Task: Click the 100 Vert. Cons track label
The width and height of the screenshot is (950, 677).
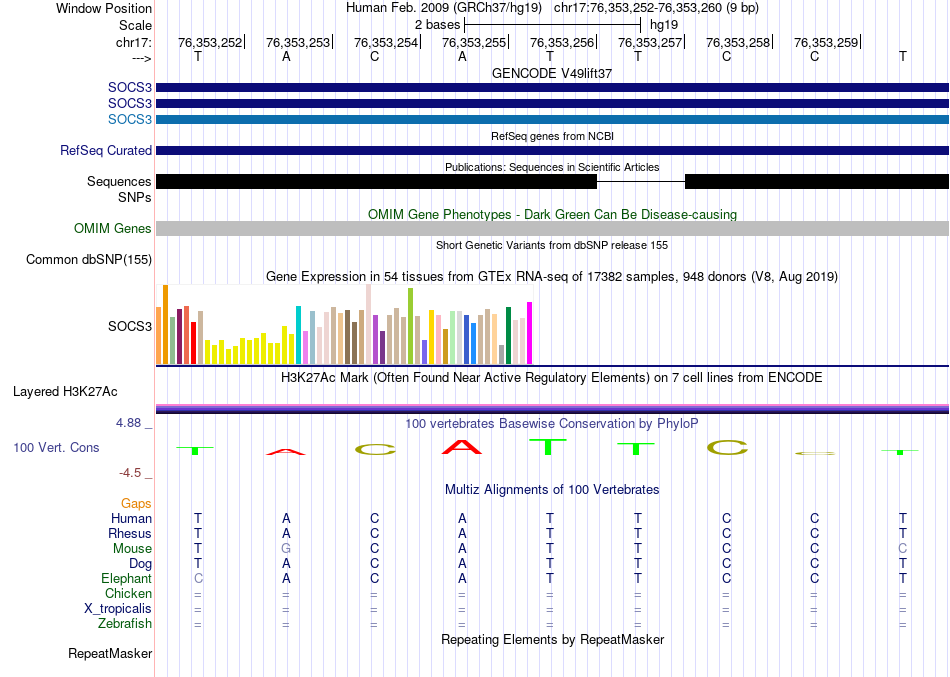Action: [56, 447]
